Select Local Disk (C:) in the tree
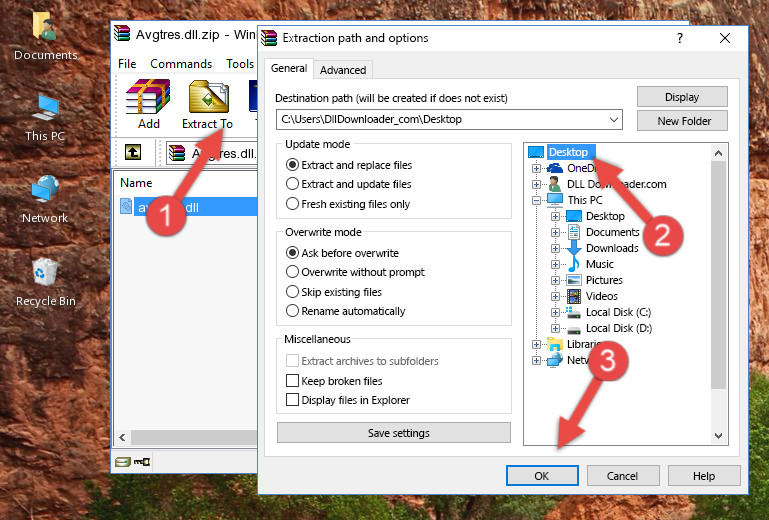This screenshot has height=520, width=769. 618,312
